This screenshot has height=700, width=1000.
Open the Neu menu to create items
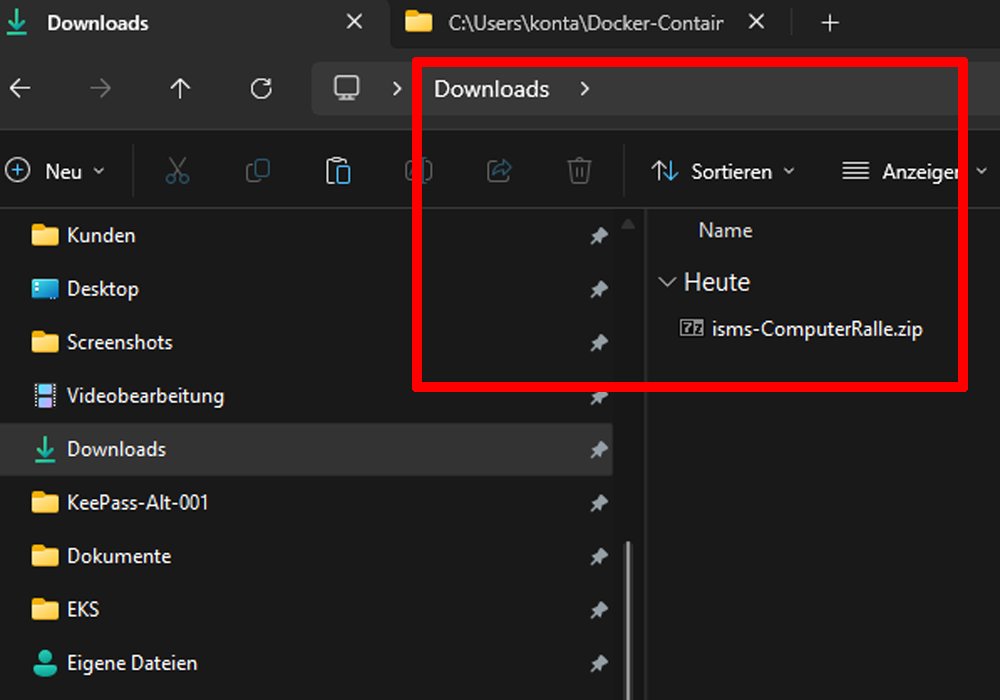coord(57,171)
